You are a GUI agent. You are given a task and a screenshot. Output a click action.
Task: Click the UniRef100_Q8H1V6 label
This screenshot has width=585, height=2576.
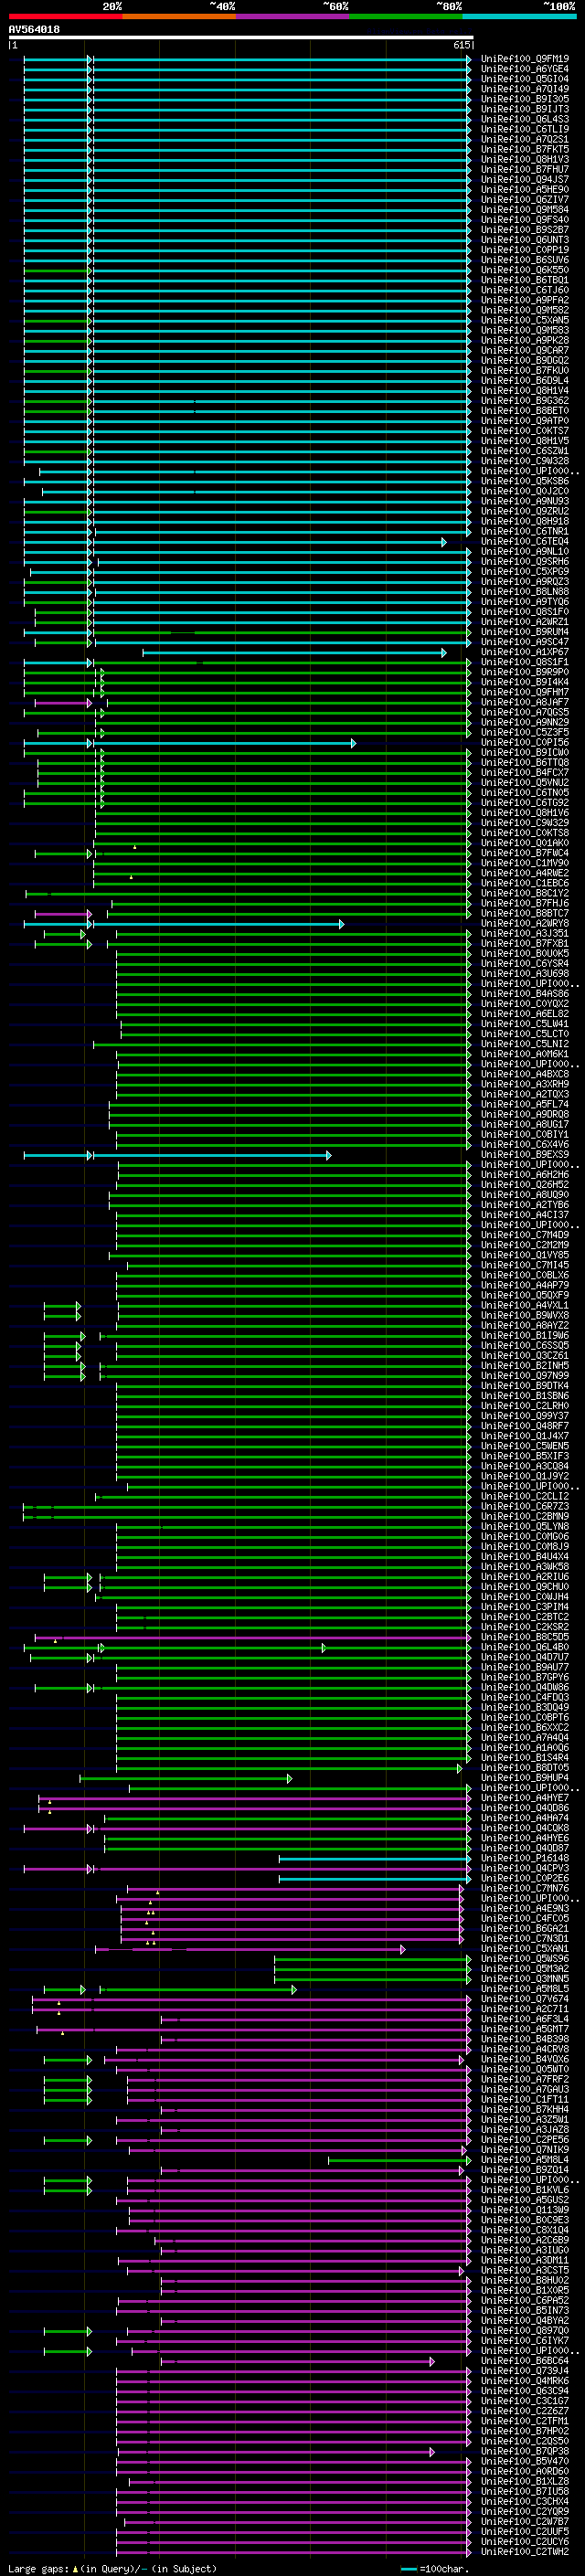(x=525, y=813)
